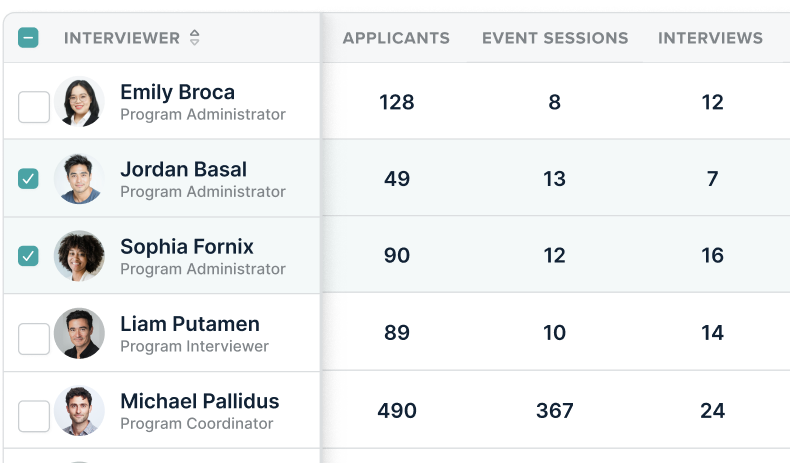Uncheck the Jordan Basal row checkbox
Viewport: 790px width, 463px height.
point(29,179)
